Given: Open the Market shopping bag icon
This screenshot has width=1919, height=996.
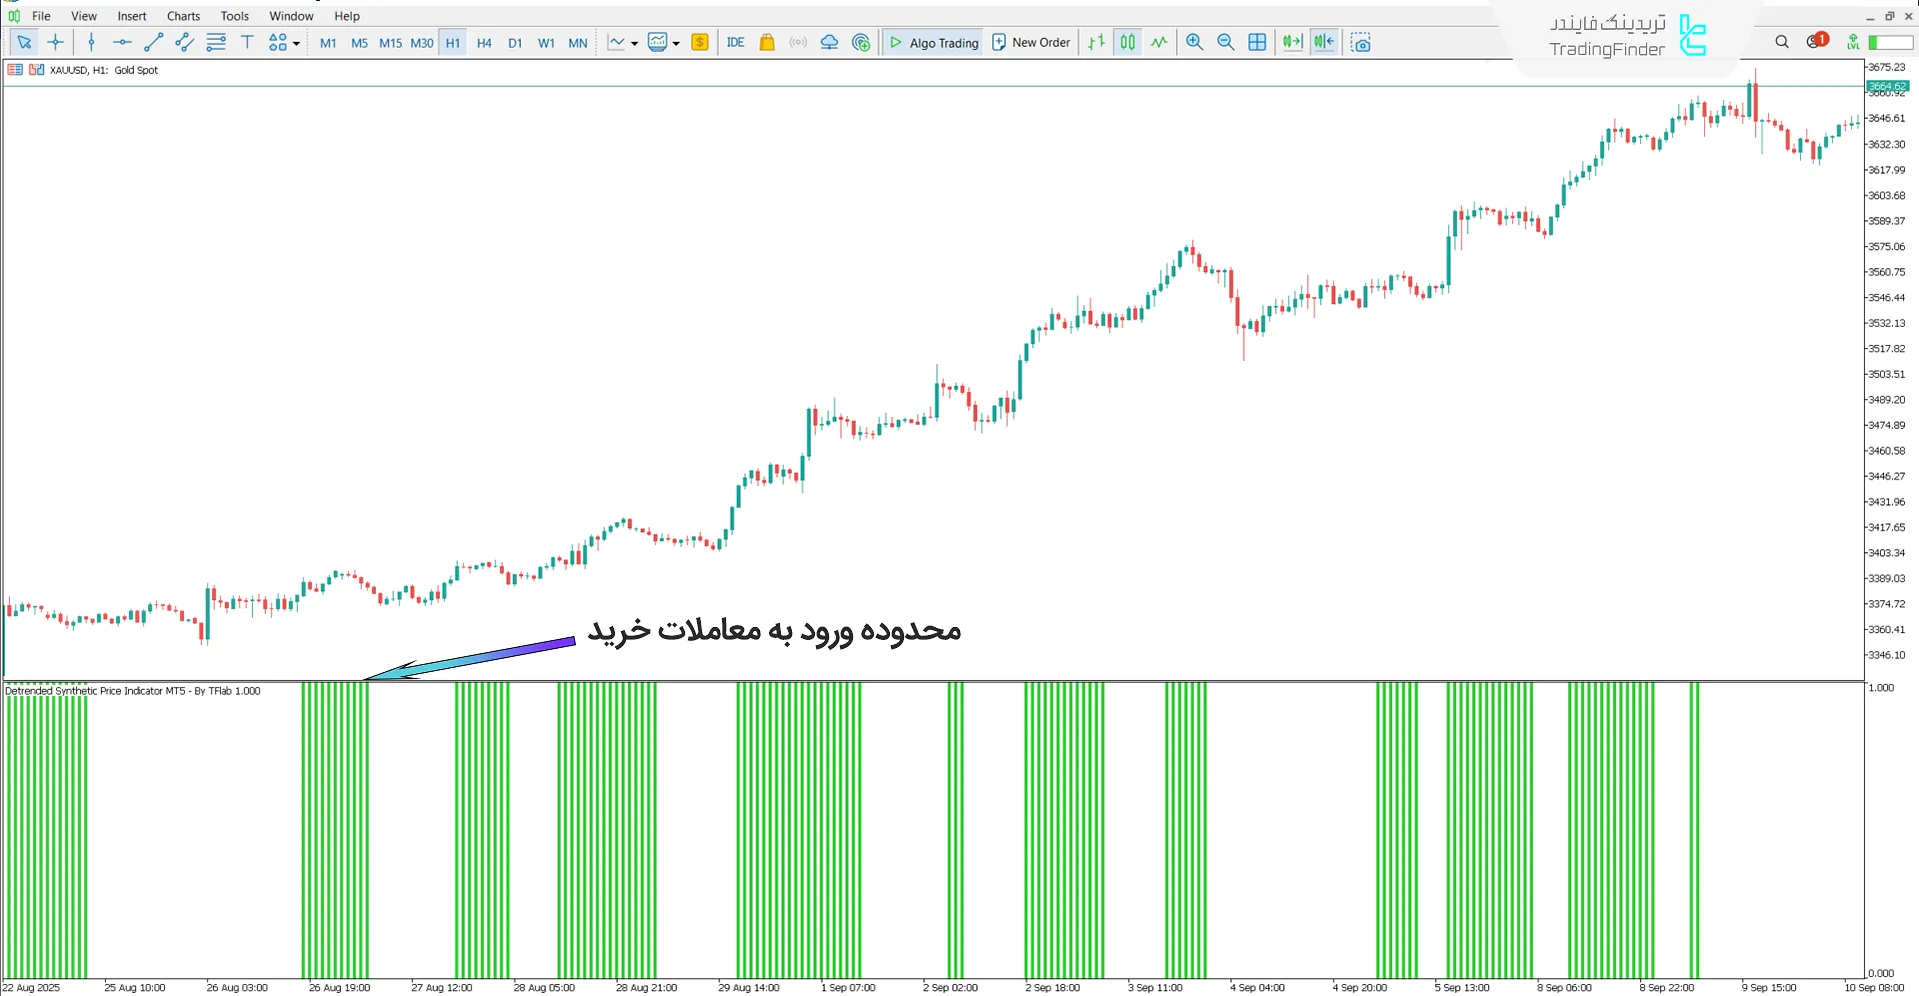Looking at the screenshot, I should tap(766, 42).
